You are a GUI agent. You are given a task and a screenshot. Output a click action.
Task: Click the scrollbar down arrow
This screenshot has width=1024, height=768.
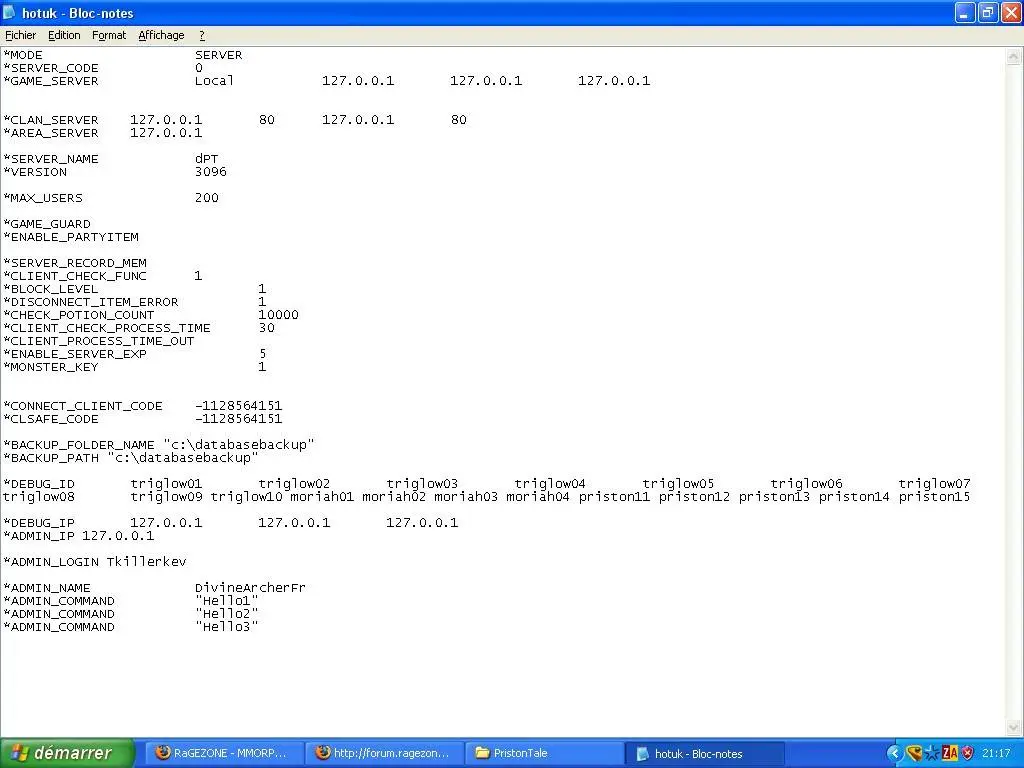[1014, 727]
